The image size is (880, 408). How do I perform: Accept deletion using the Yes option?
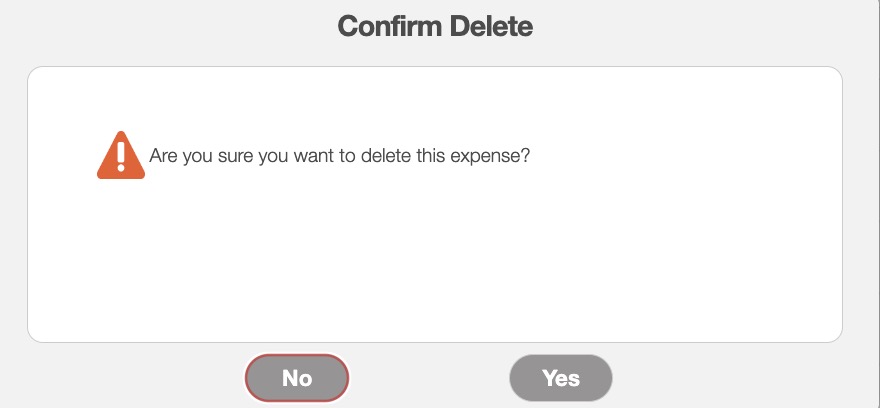561,378
